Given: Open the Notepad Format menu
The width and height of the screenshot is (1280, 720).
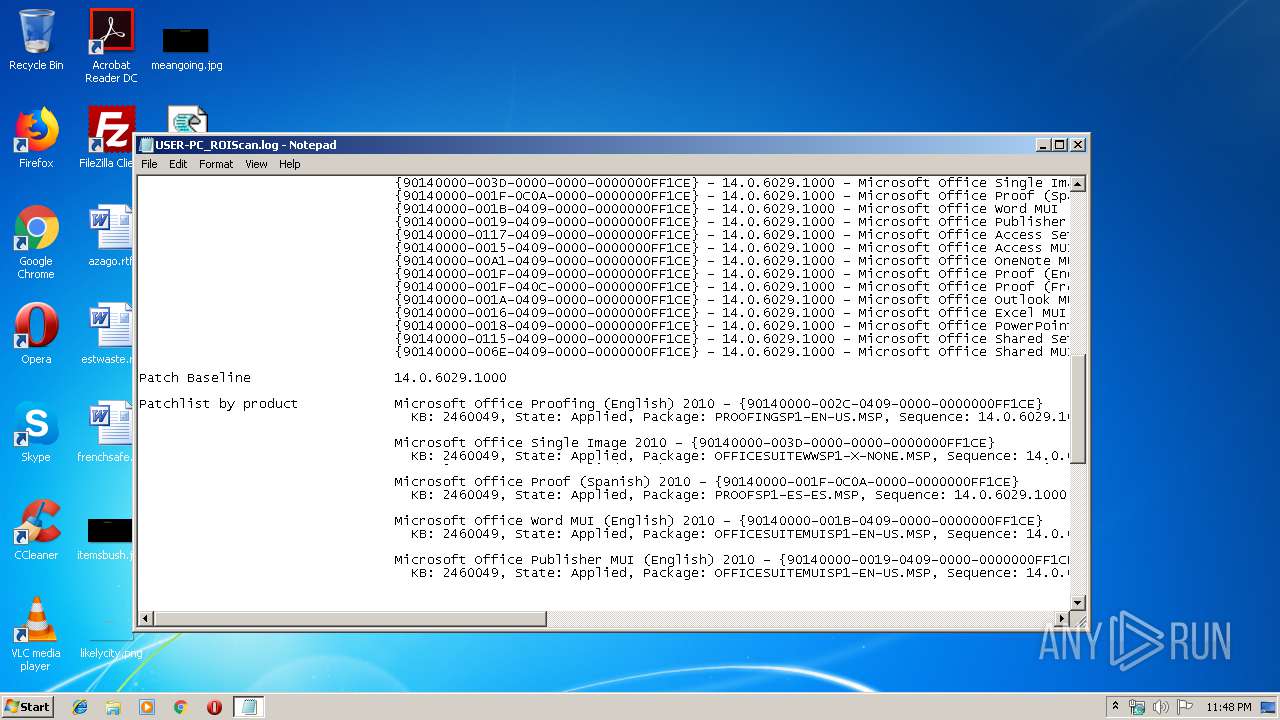Looking at the screenshot, I should (216, 164).
